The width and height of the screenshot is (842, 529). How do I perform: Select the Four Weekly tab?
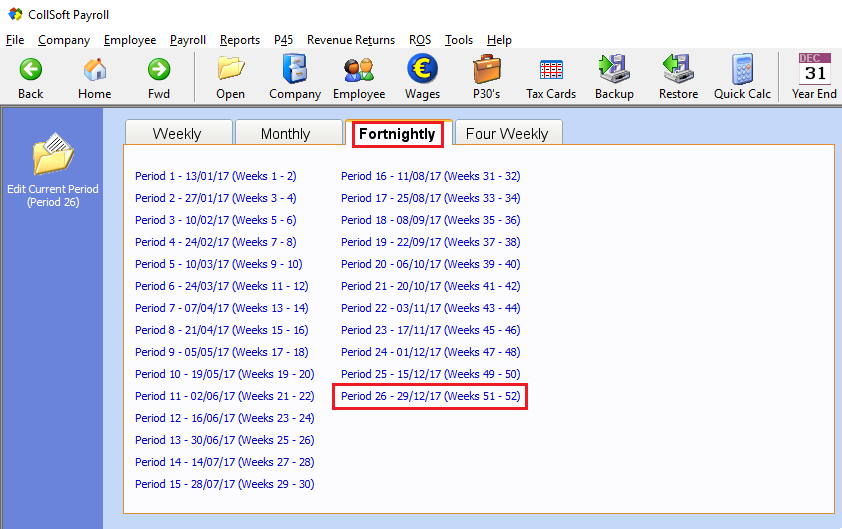click(x=507, y=134)
